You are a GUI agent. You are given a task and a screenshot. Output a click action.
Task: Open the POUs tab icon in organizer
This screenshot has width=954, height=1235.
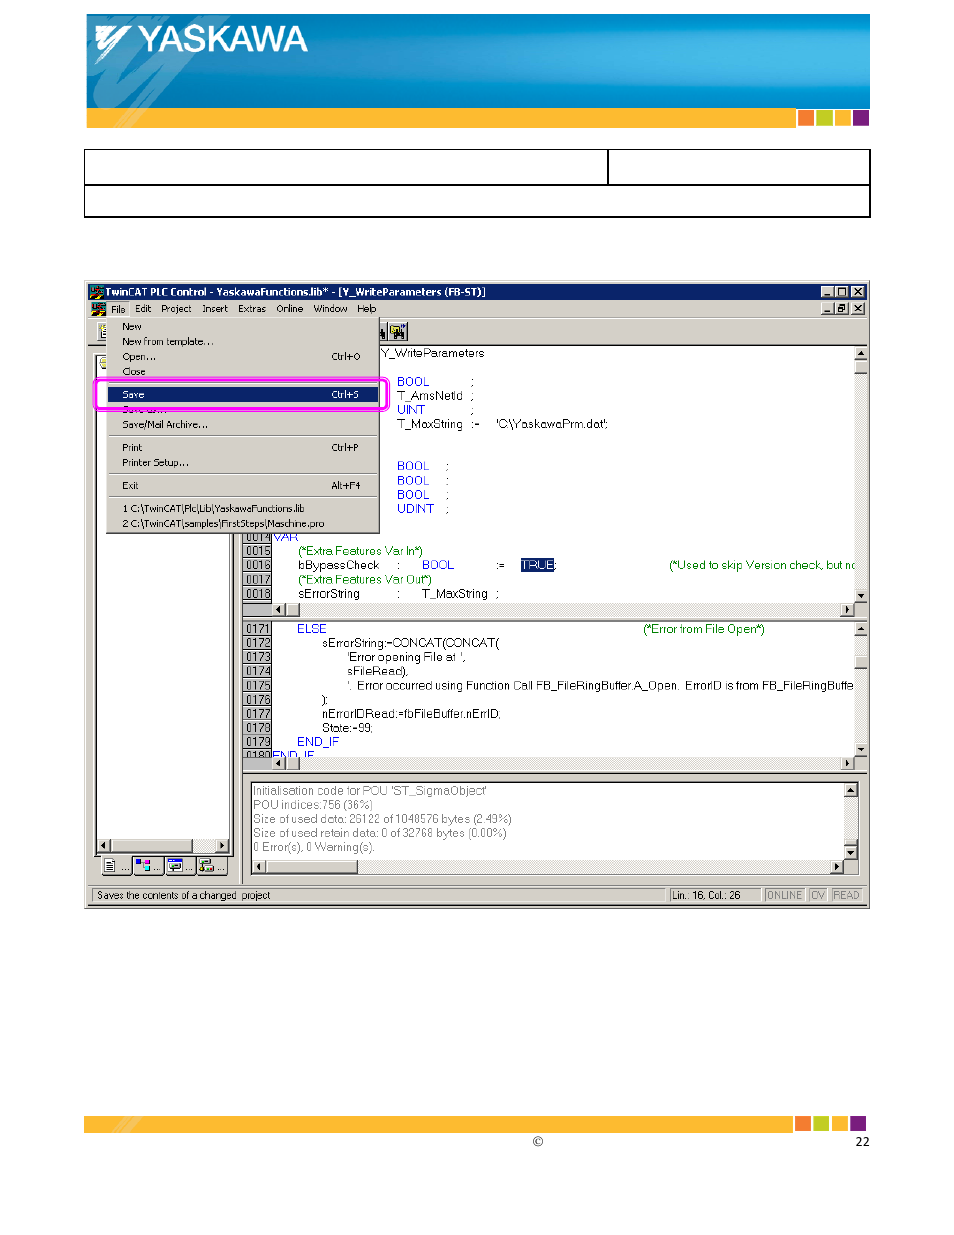(117, 866)
